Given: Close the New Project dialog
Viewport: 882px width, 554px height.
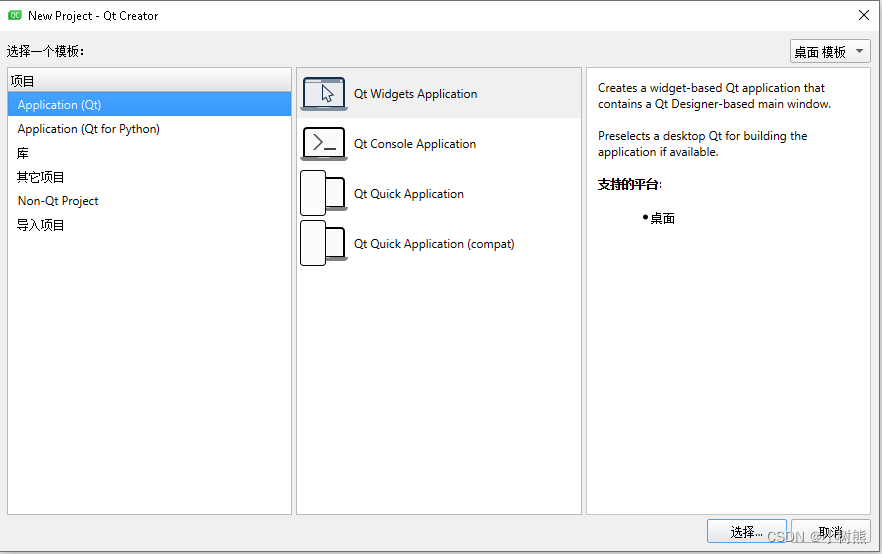Looking at the screenshot, I should pyautogui.click(x=864, y=15).
